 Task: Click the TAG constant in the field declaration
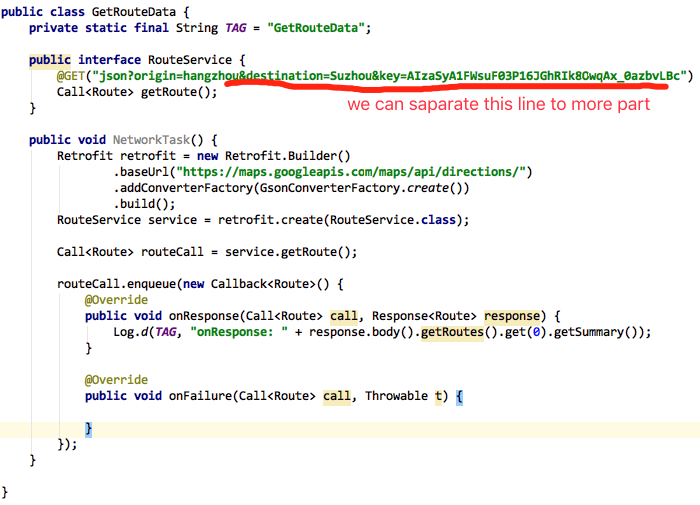(235, 28)
